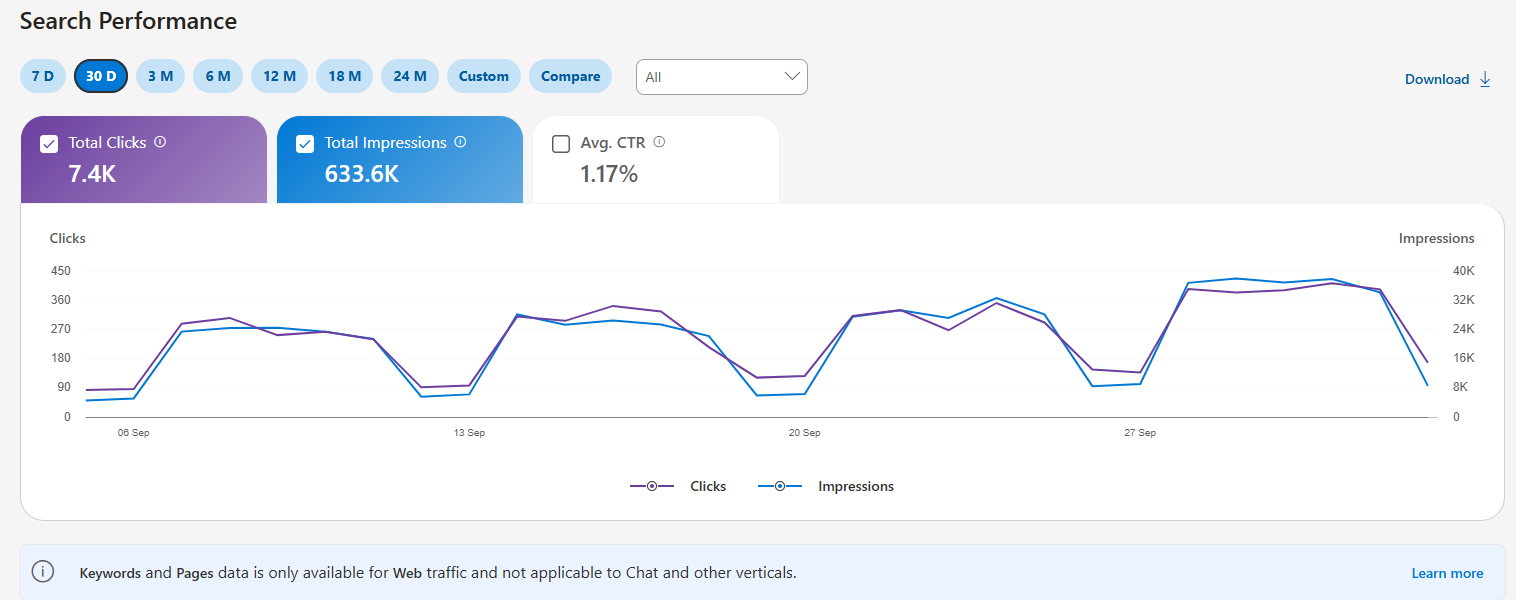Viewport: 1516px width, 600px height.
Task: Open the Custom date range option
Action: [x=484, y=76]
